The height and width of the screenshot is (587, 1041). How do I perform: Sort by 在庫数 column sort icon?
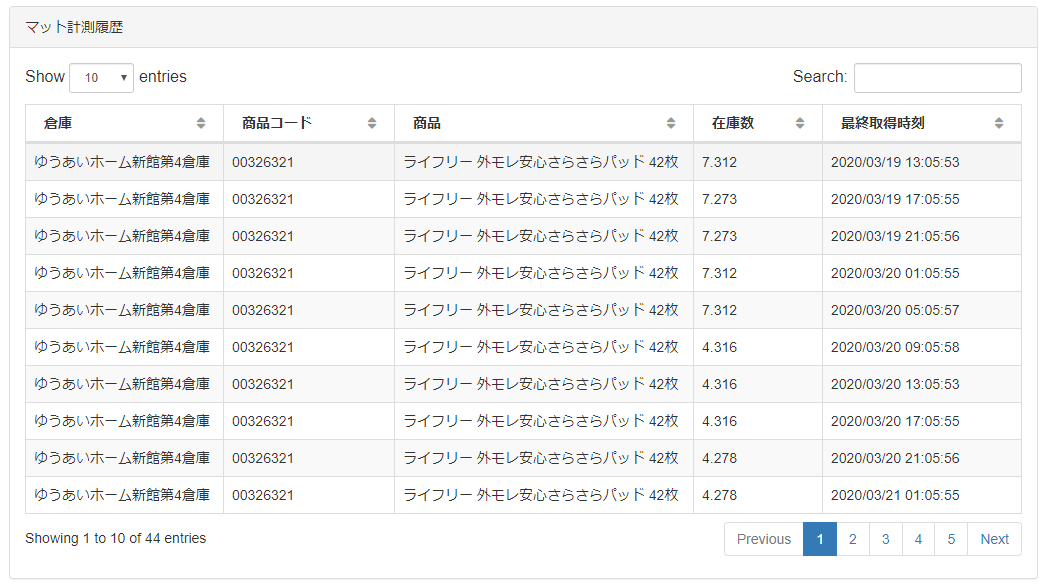coord(799,123)
